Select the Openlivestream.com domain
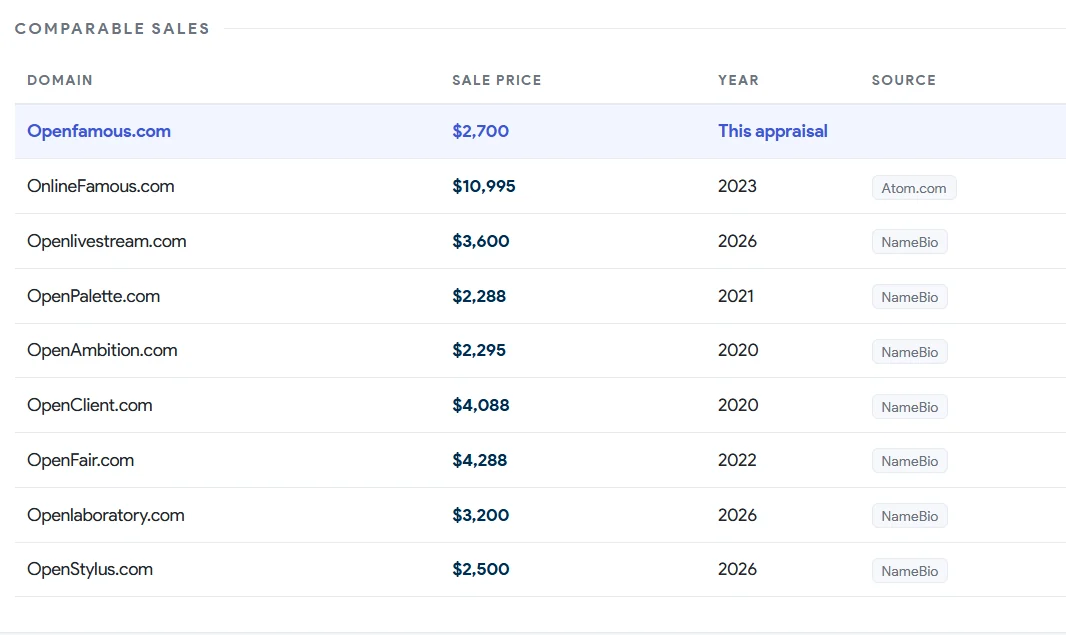This screenshot has width=1066, height=635. click(107, 241)
